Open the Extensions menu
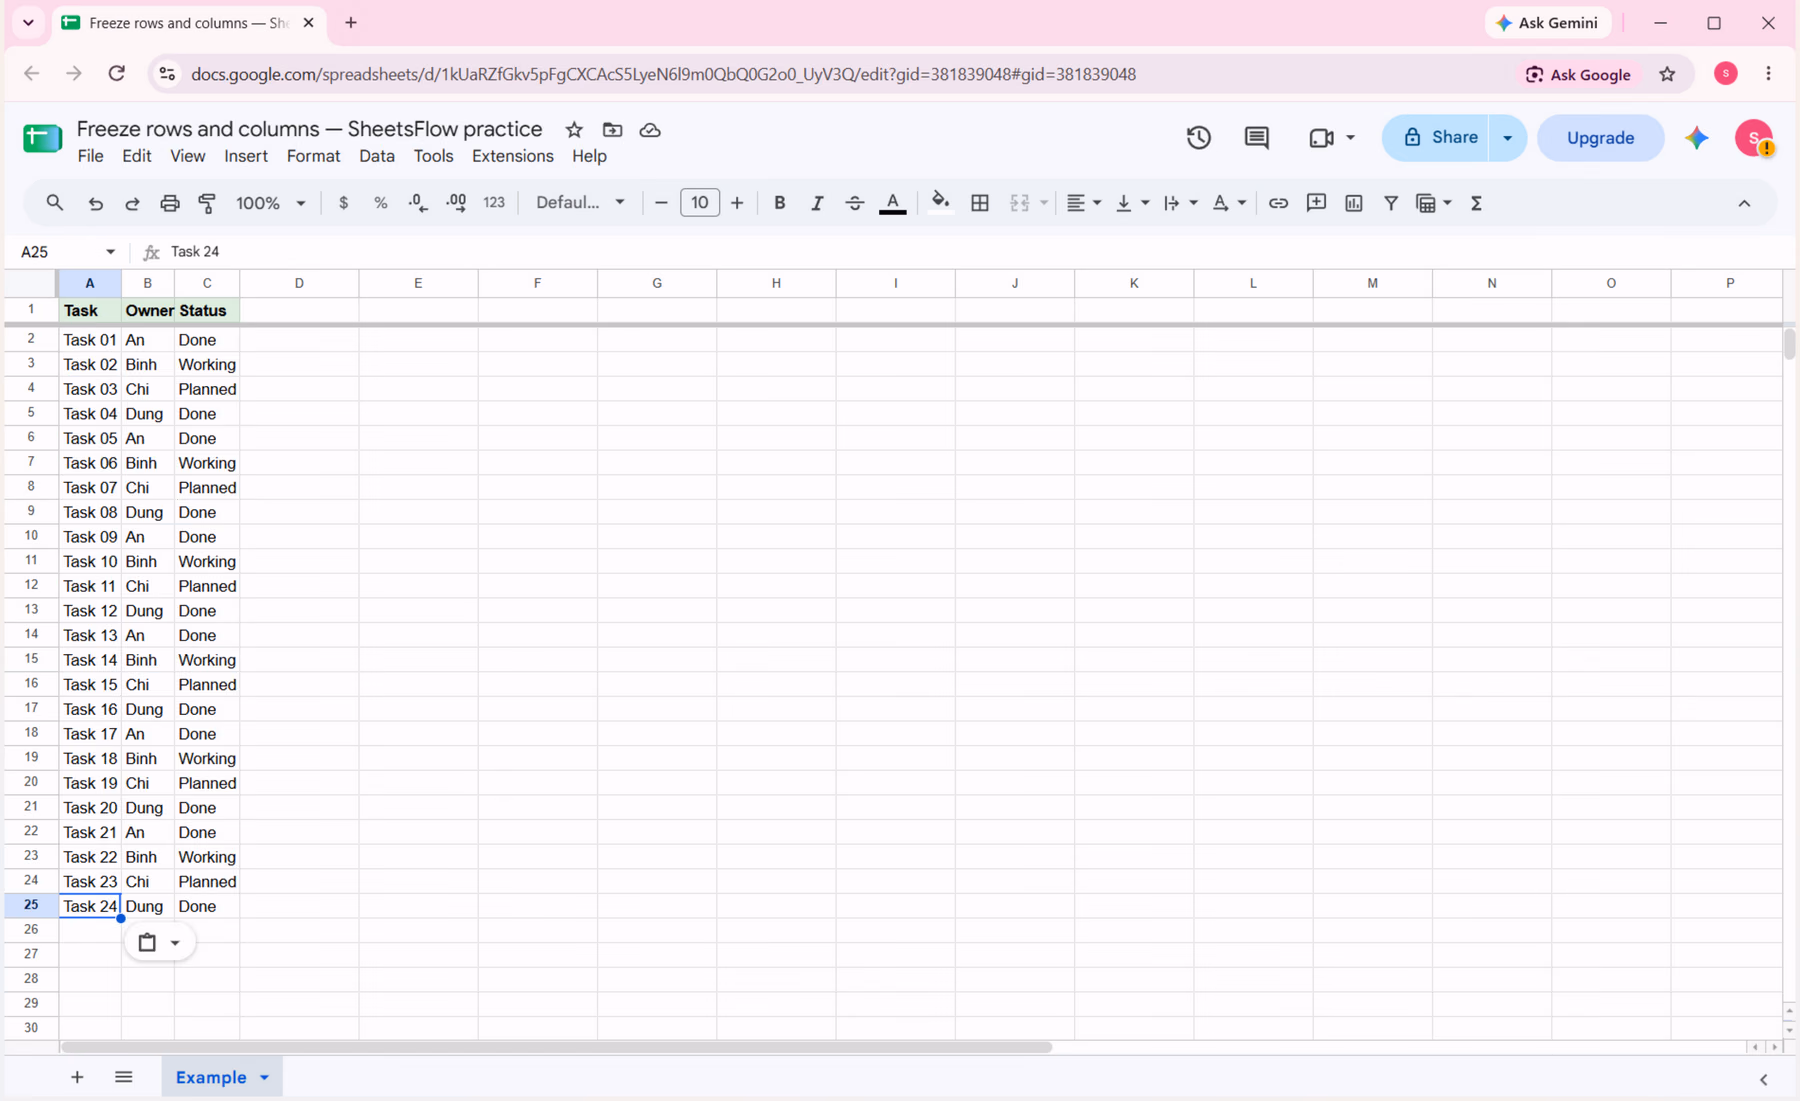Image resolution: width=1800 pixels, height=1101 pixels. (512, 156)
